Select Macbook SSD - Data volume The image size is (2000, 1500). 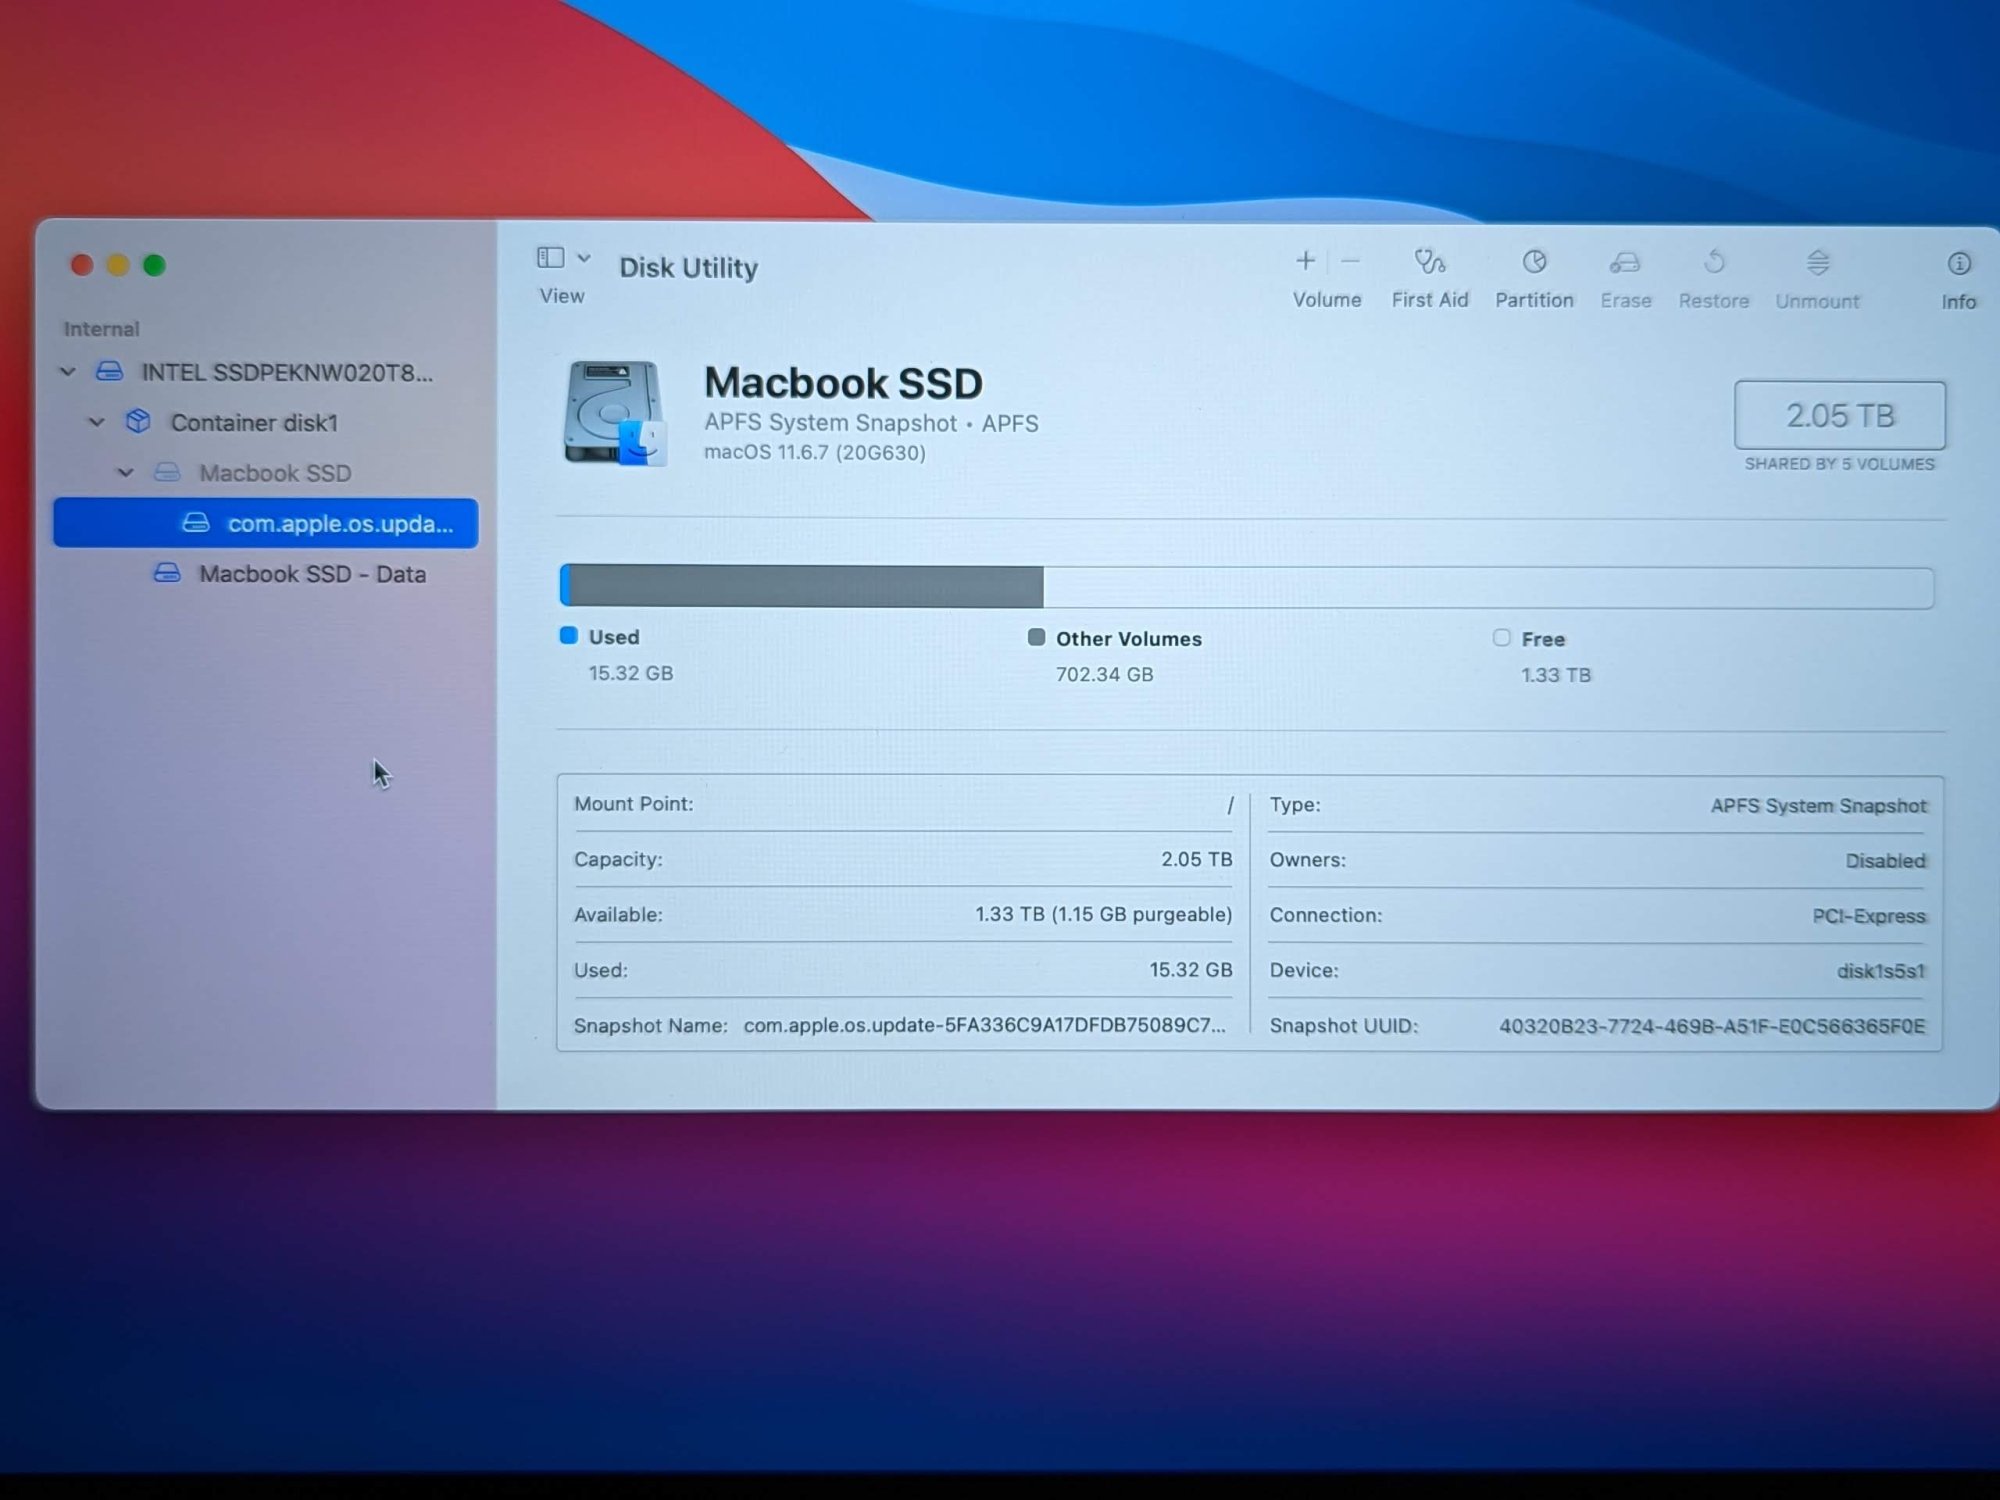pyautogui.click(x=311, y=574)
